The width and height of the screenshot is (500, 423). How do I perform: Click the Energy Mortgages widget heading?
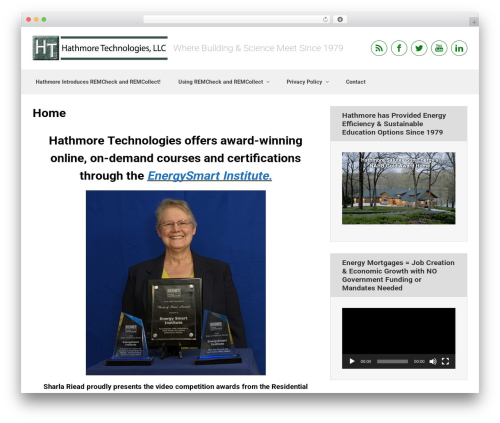click(x=398, y=275)
